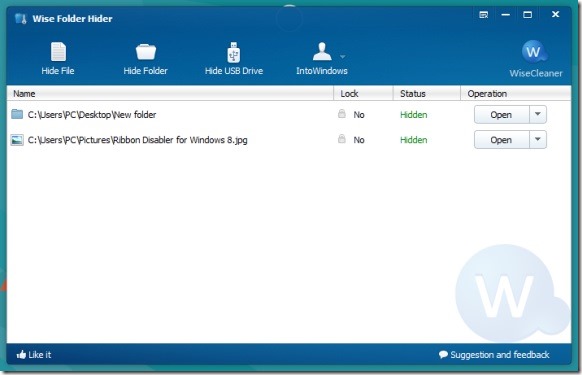Click the Hide USB Drive icon
Screen dimensions: 582x375
pos(233,52)
